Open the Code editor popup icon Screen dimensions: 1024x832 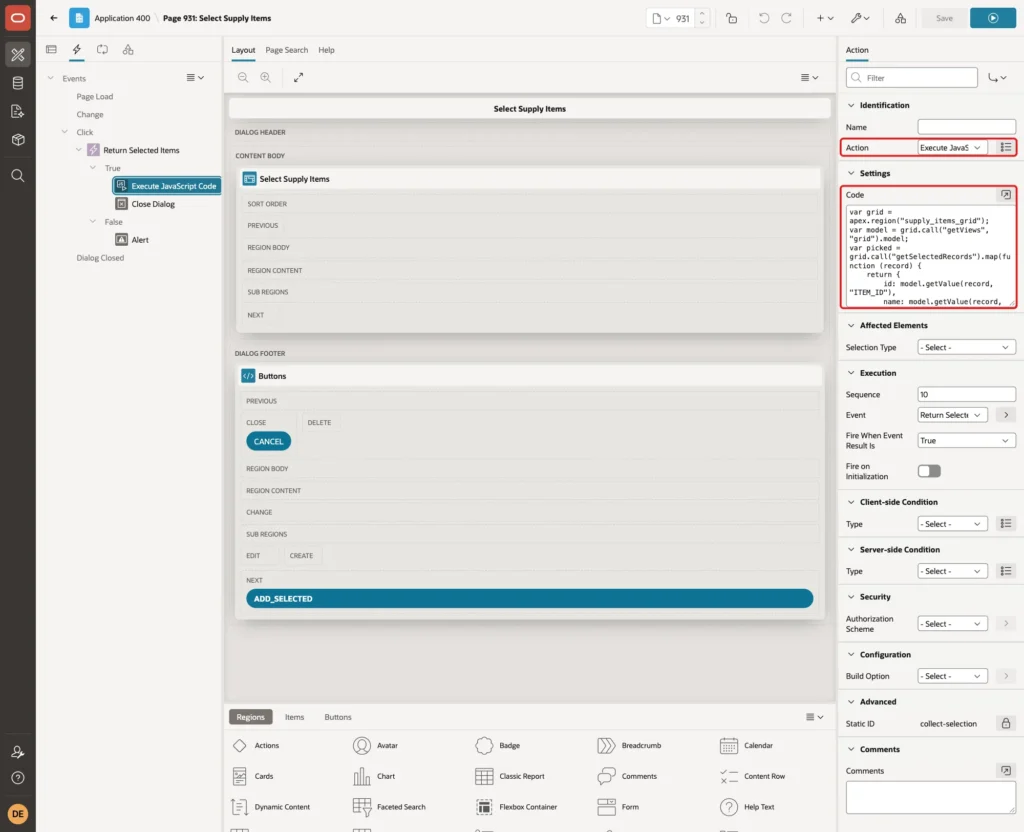click(1006, 195)
